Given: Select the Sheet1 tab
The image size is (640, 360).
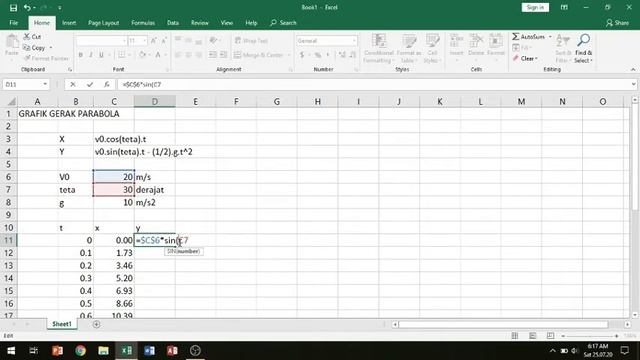Looking at the screenshot, I should pyautogui.click(x=62, y=324).
